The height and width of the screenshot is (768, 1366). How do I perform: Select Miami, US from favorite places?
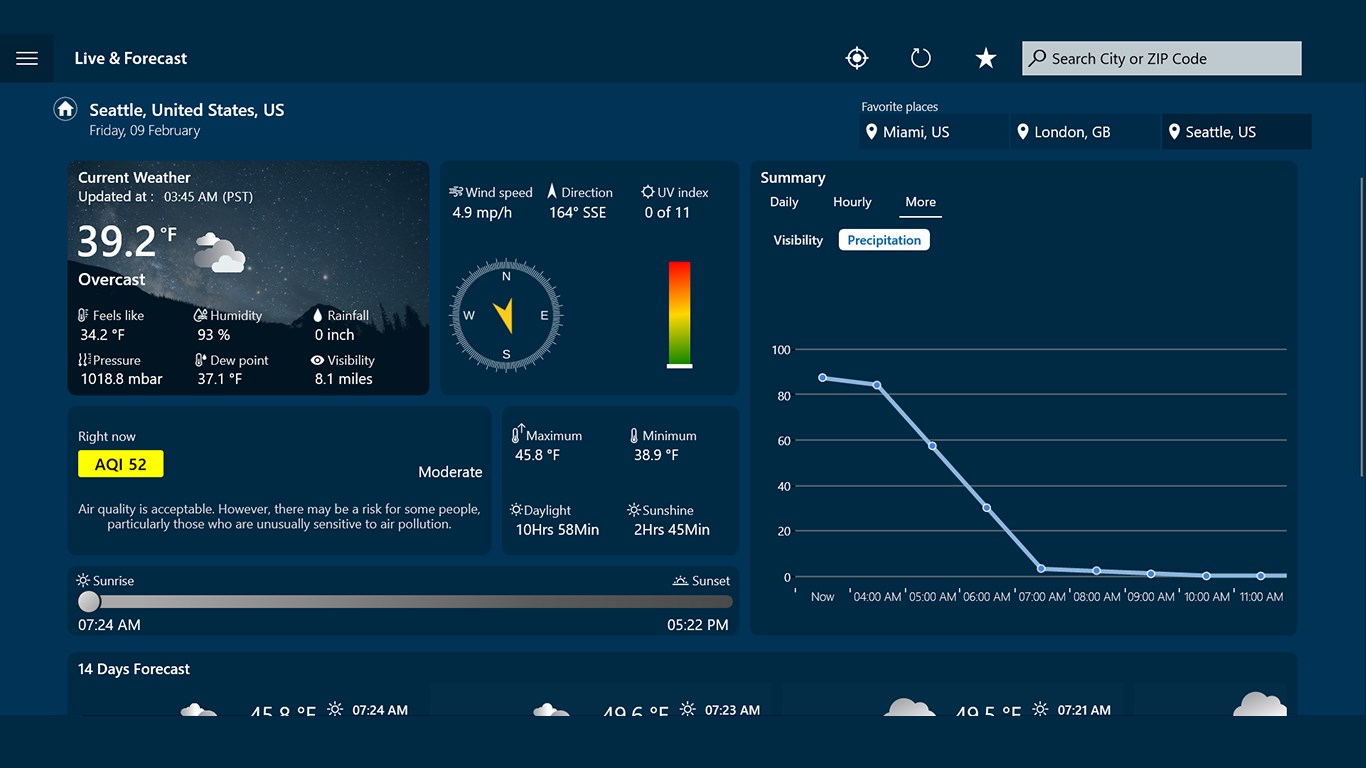point(915,131)
